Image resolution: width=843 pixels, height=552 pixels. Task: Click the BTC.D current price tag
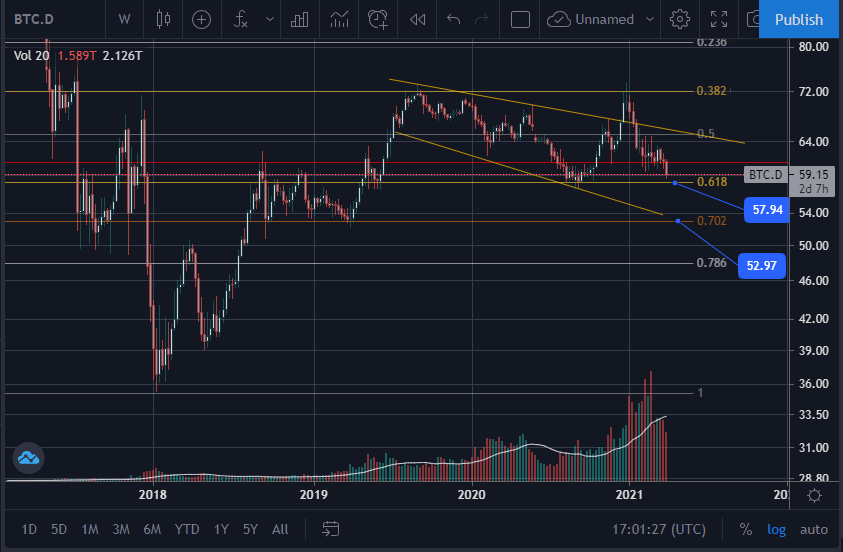point(766,175)
